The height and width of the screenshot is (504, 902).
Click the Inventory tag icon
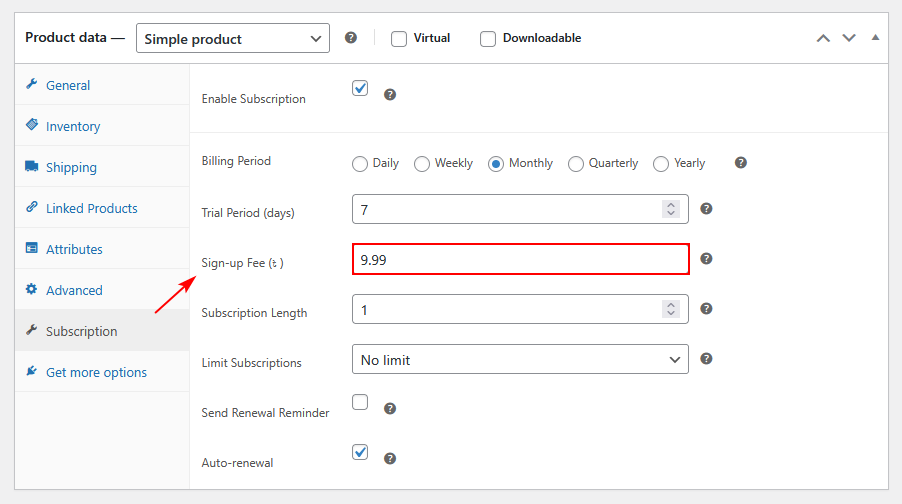click(32, 124)
